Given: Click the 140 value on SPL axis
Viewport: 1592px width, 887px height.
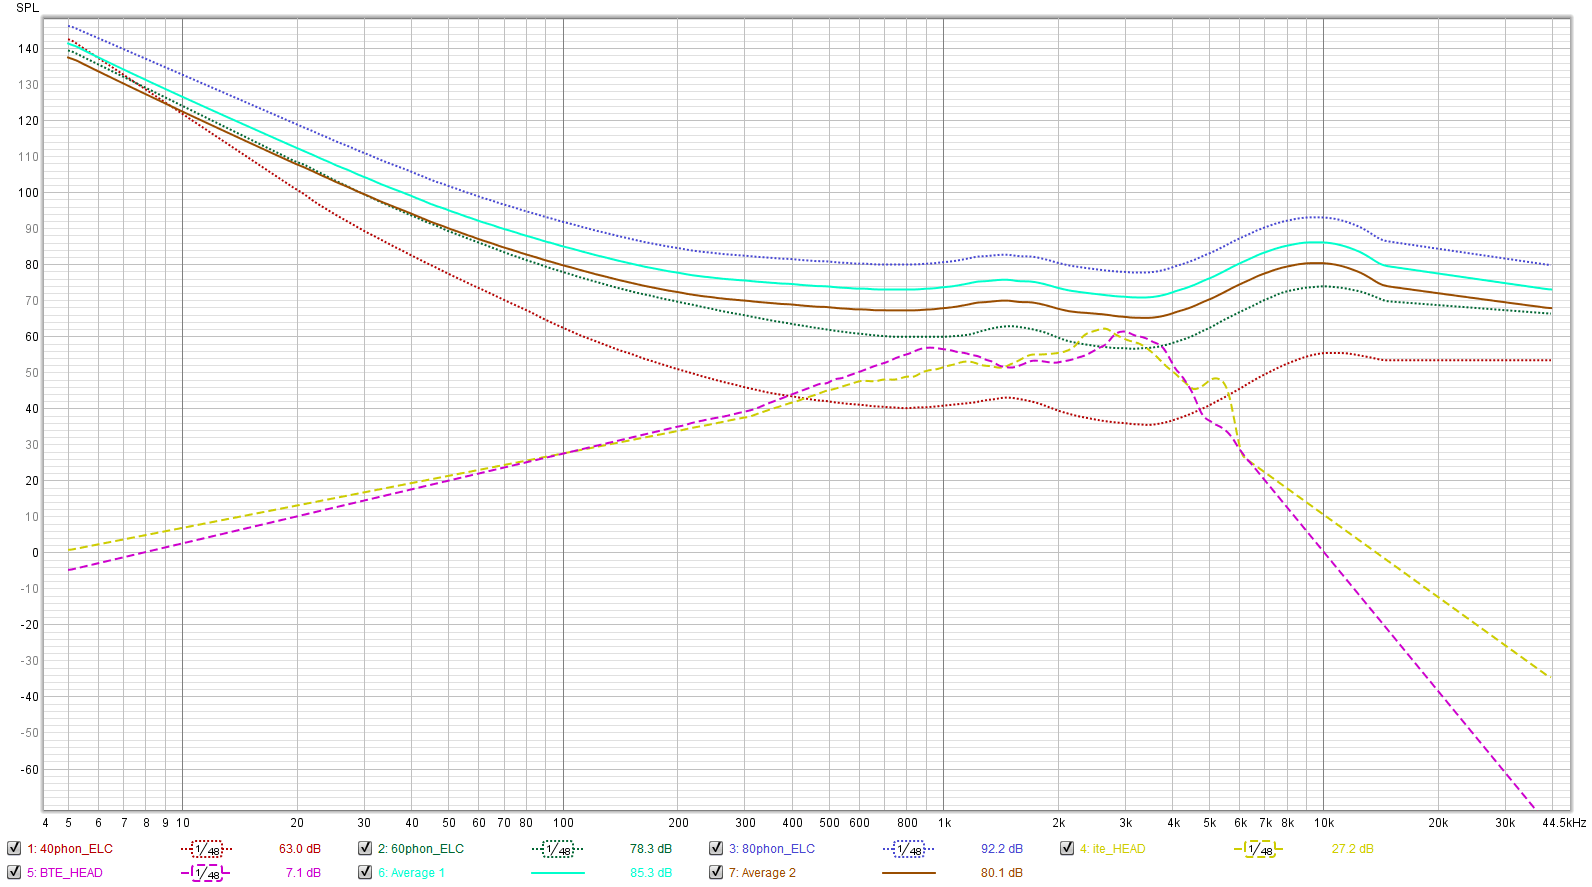Looking at the screenshot, I should (28, 49).
